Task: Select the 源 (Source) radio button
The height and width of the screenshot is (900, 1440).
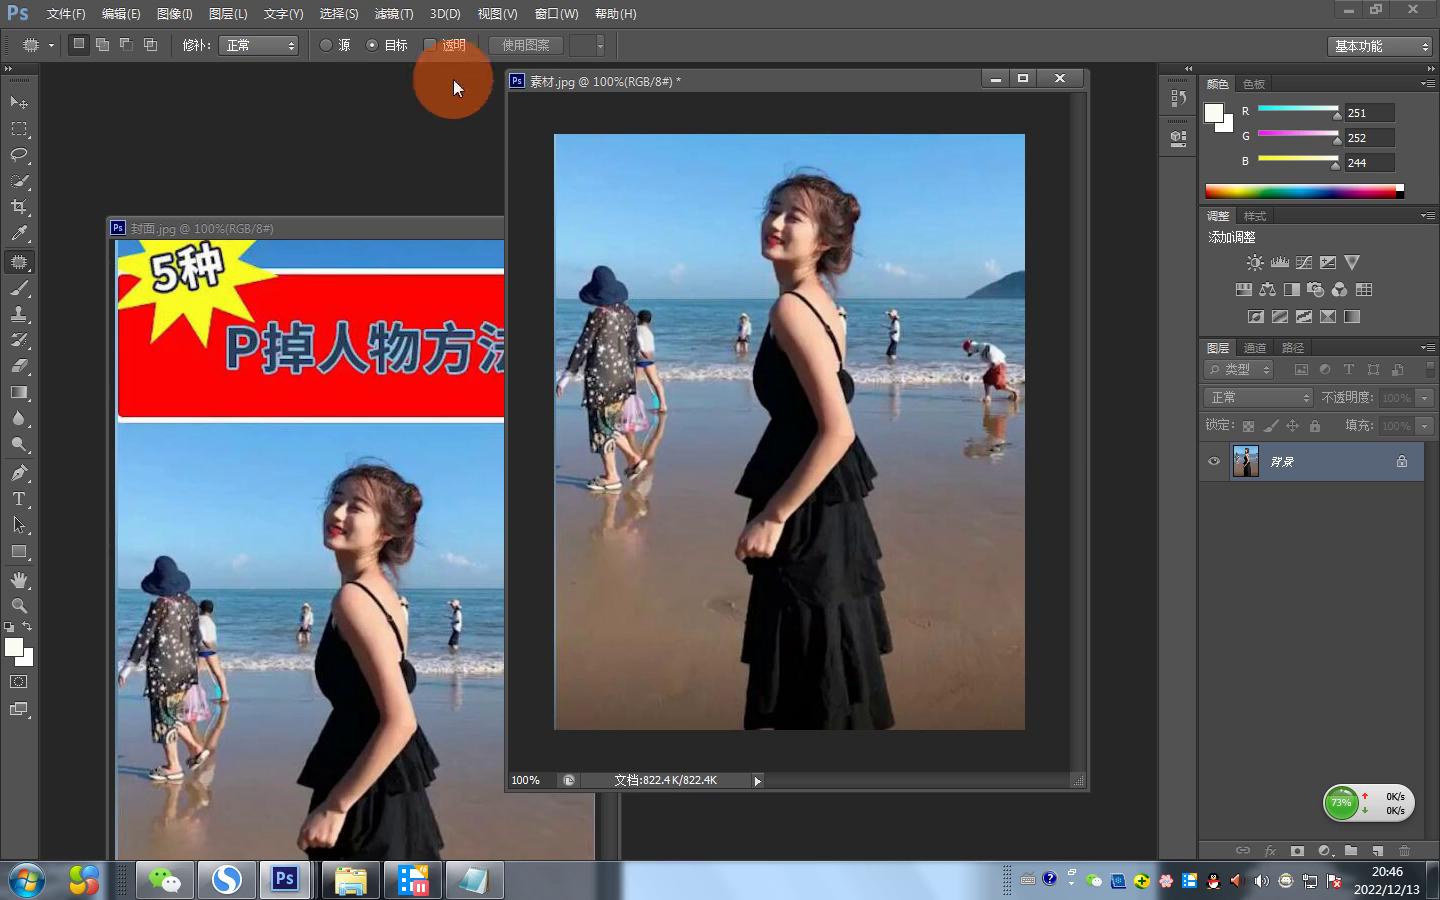Action: point(326,45)
